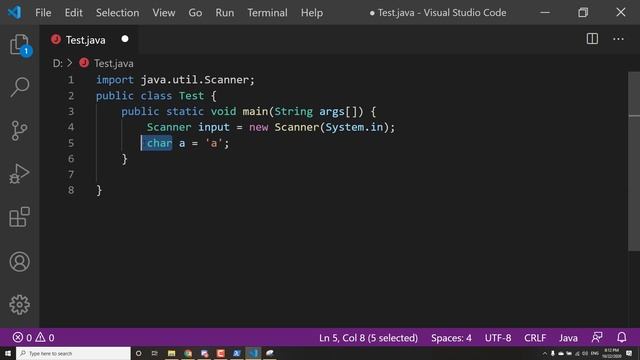The image size is (640, 360).
Task: Click the 'new' keyword on line 4
Action: (258, 127)
